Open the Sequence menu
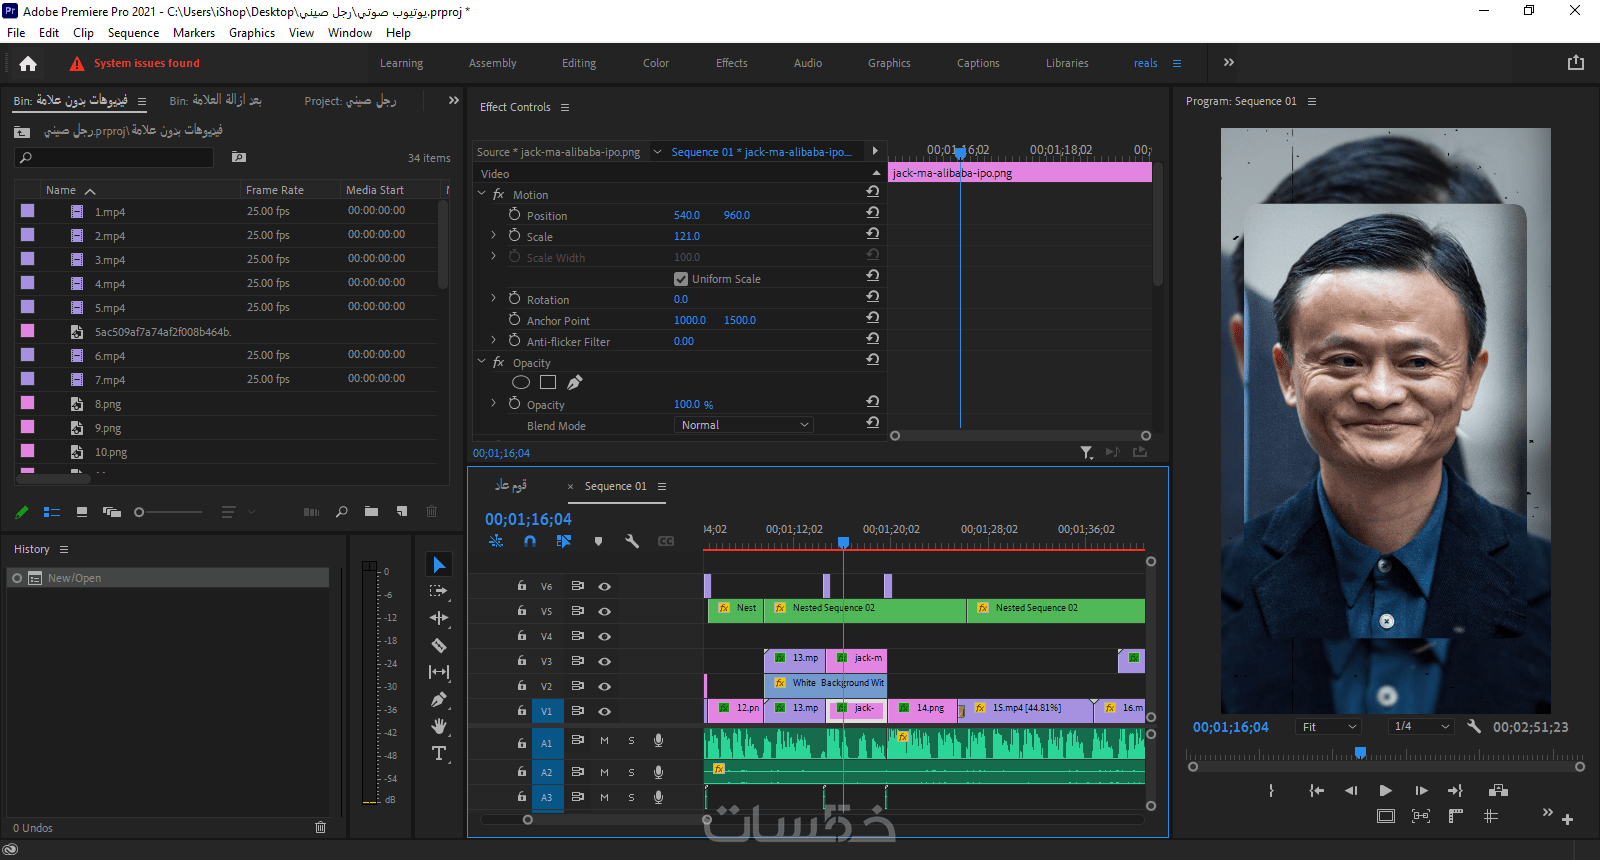1600x860 pixels. click(133, 33)
